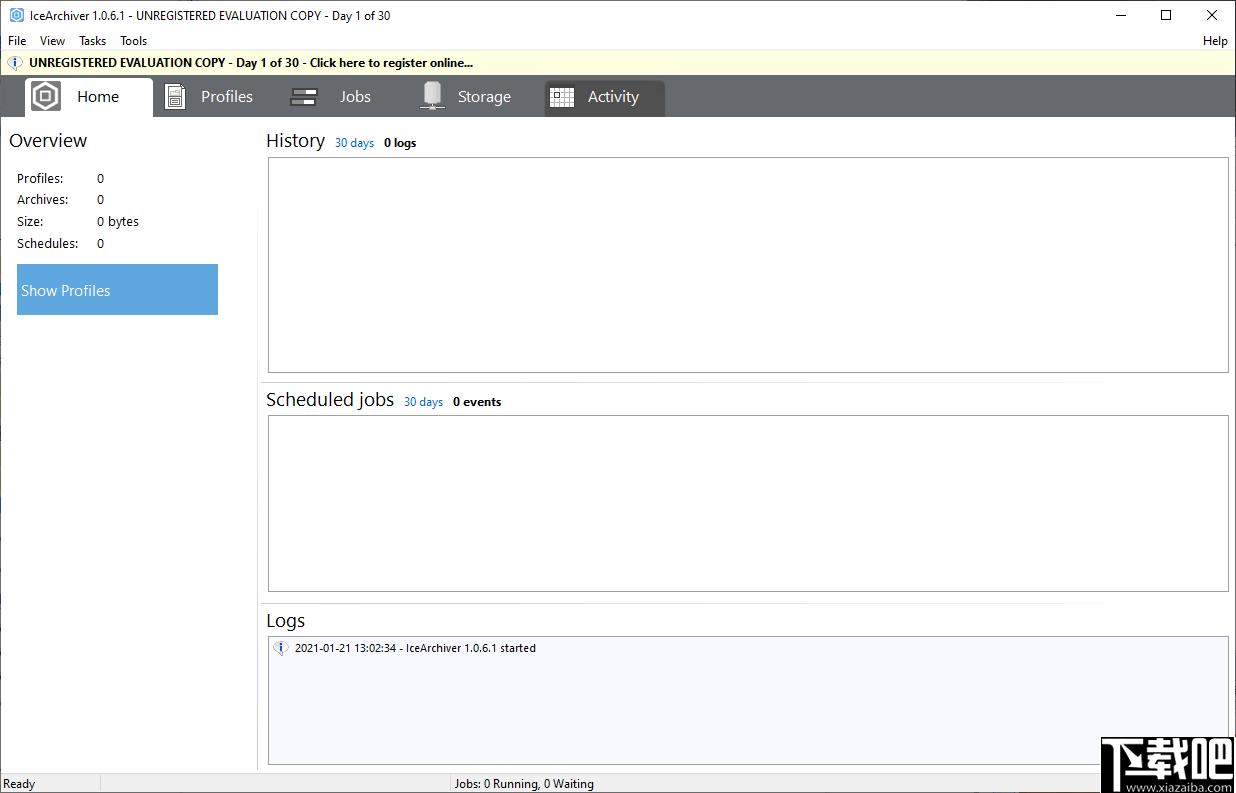Image resolution: width=1236 pixels, height=793 pixels.
Task: Click the 'Schedules:' overview label
Action: [47, 244]
